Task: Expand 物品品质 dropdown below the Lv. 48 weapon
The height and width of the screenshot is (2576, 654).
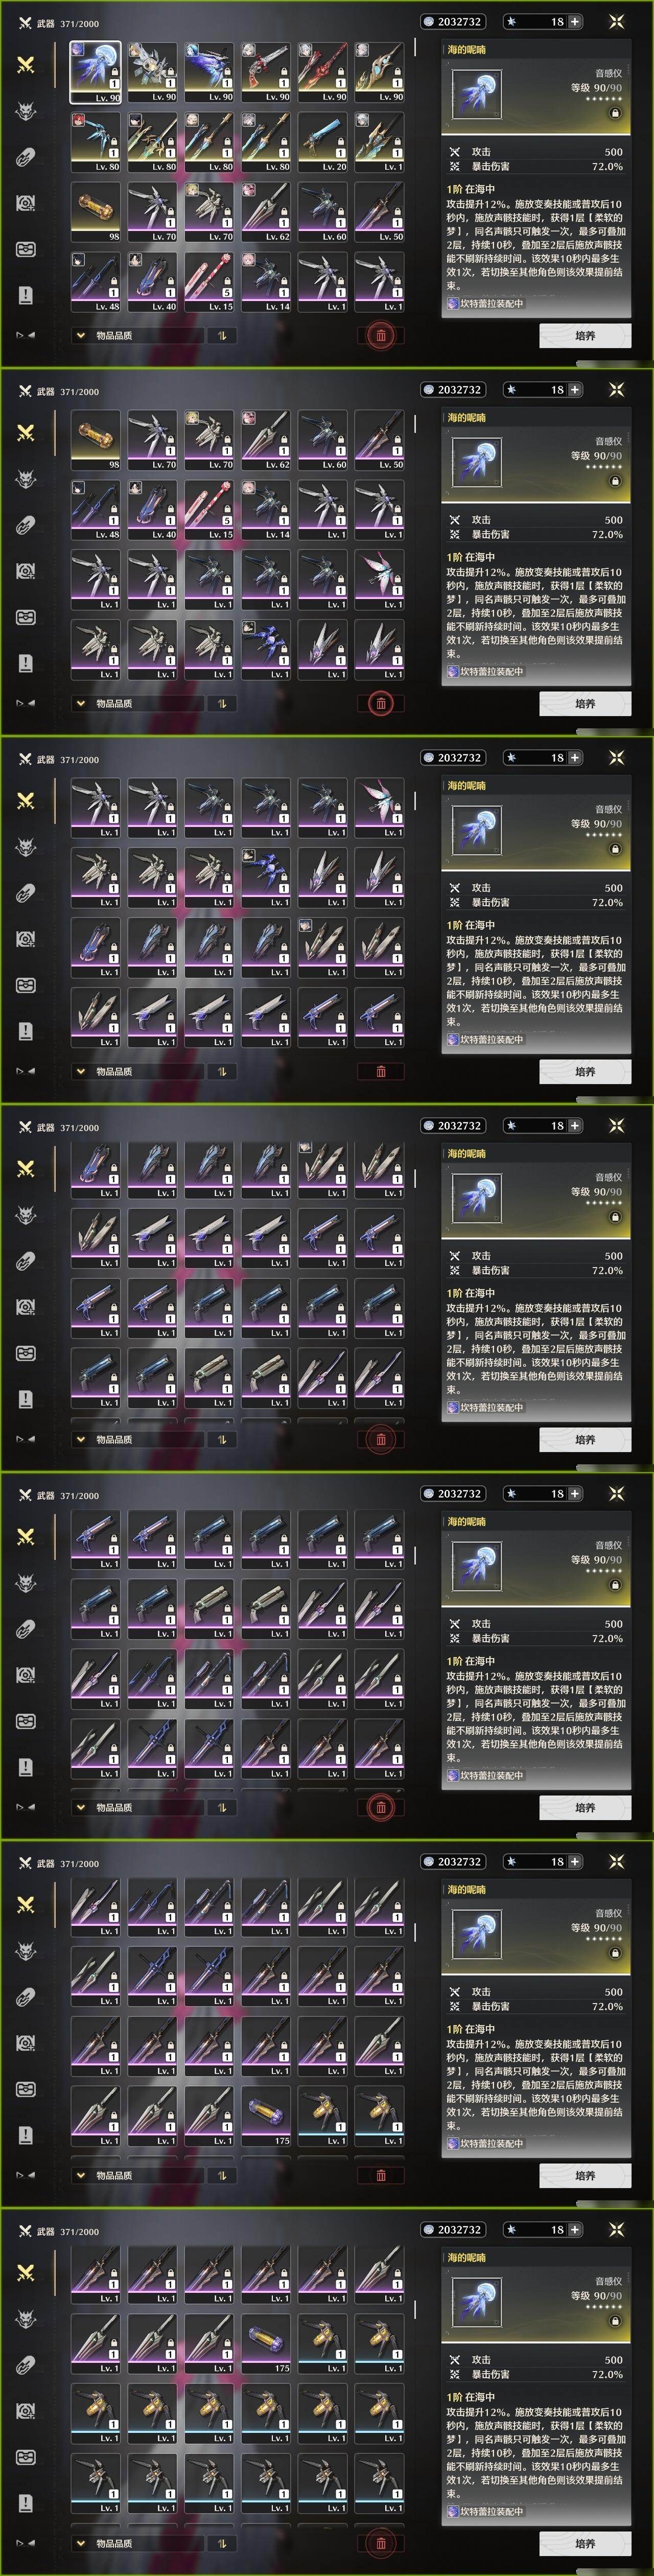Action: pos(136,335)
